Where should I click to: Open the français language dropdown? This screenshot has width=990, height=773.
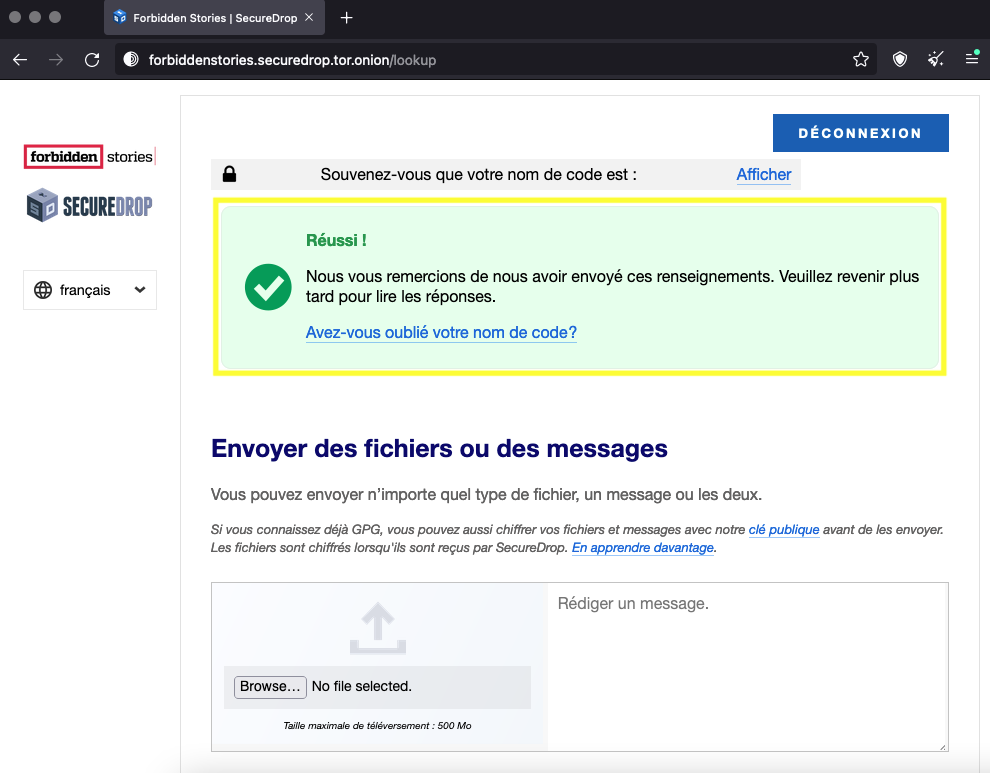click(90, 290)
